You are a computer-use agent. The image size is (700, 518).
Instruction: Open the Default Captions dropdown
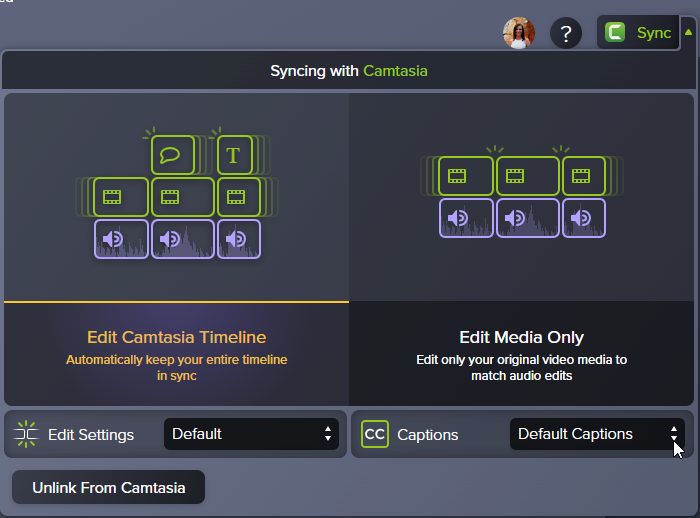point(597,434)
